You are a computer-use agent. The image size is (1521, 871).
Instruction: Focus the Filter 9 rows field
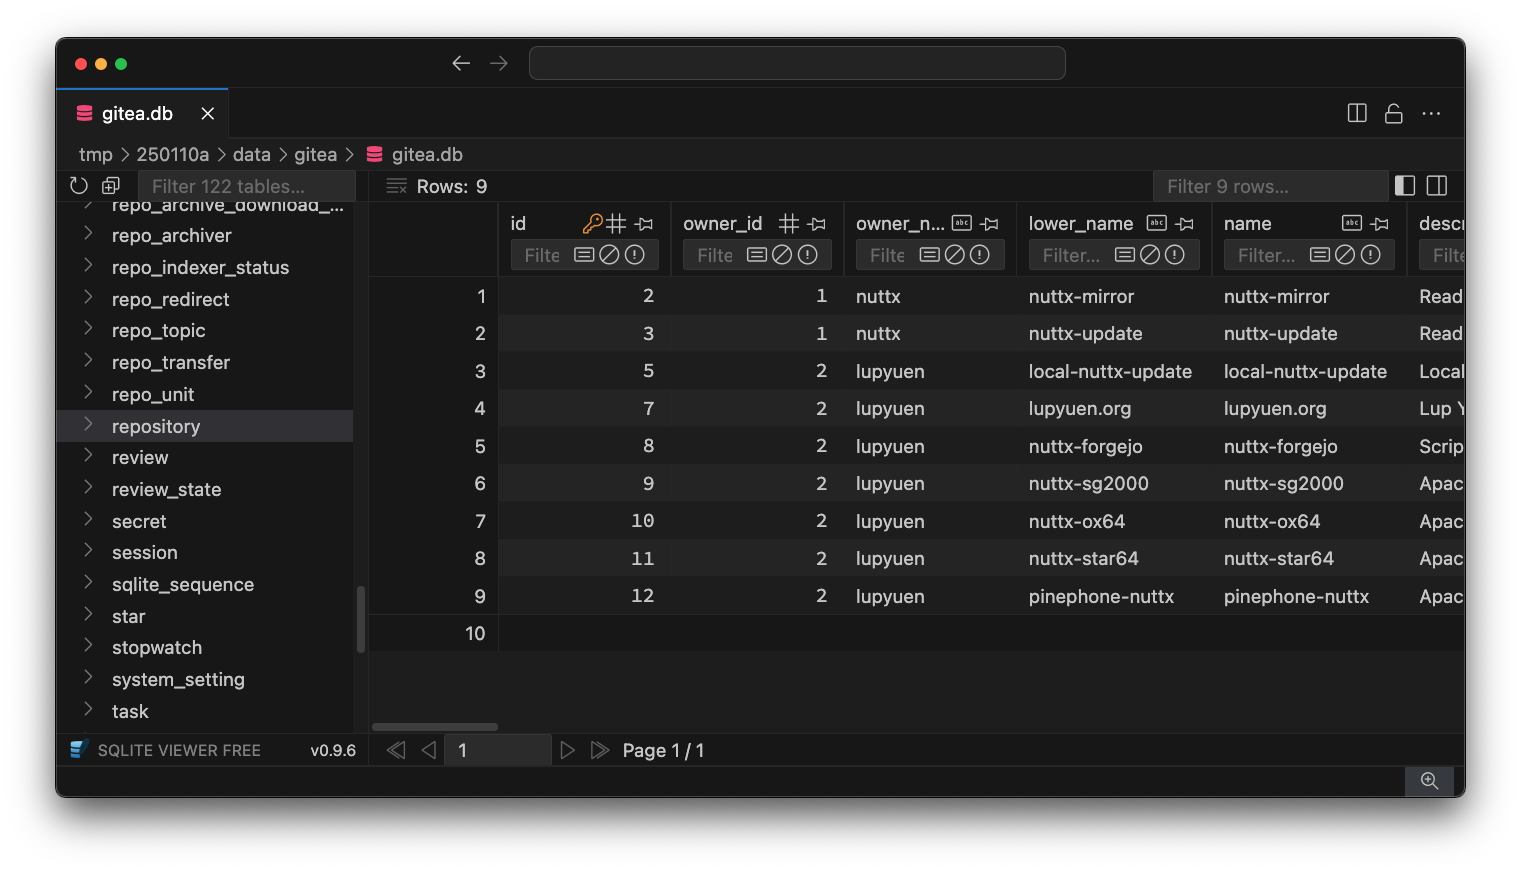point(1270,186)
